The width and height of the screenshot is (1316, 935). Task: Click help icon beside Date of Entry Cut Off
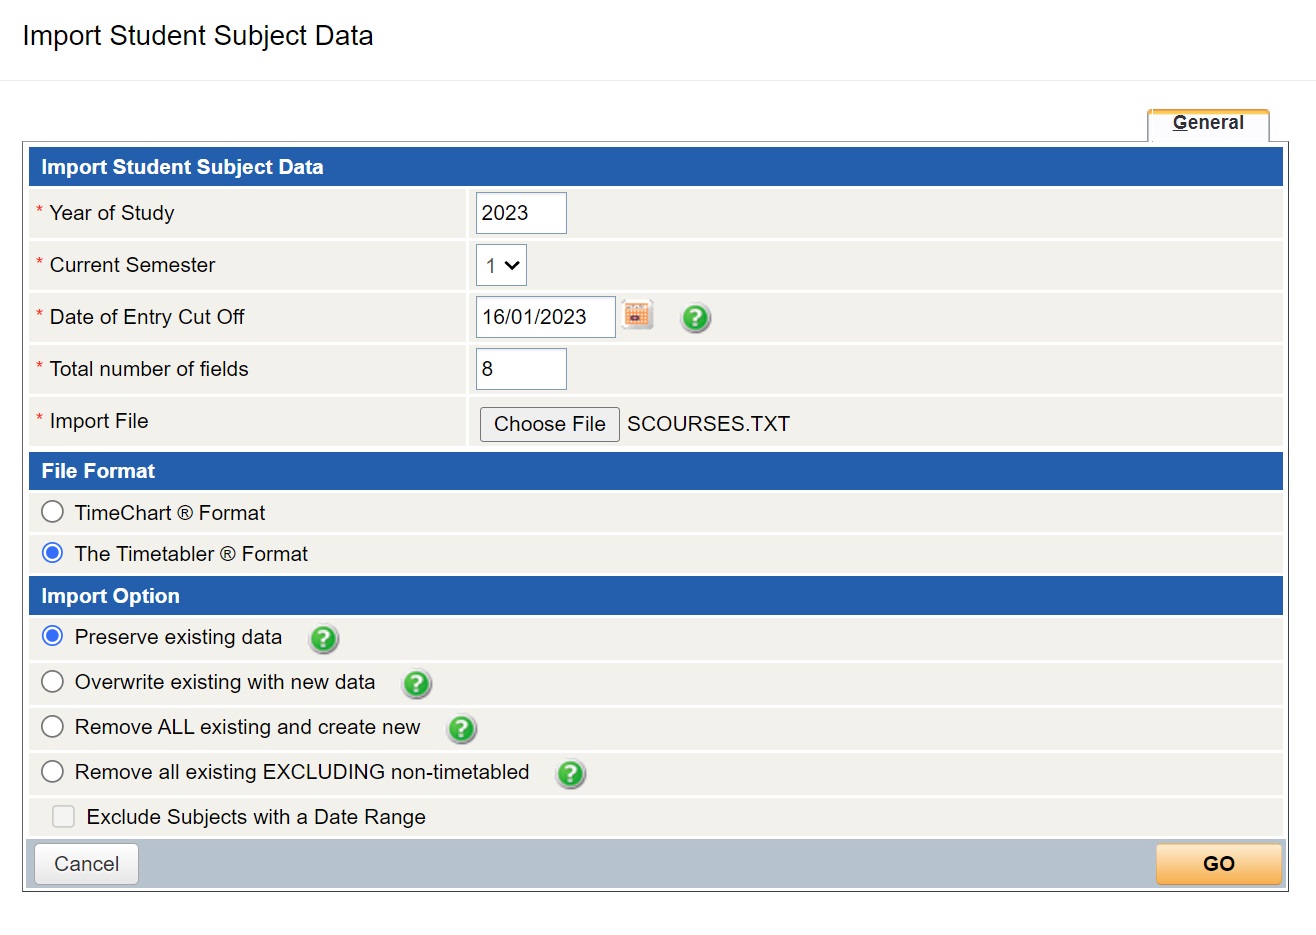tap(695, 318)
